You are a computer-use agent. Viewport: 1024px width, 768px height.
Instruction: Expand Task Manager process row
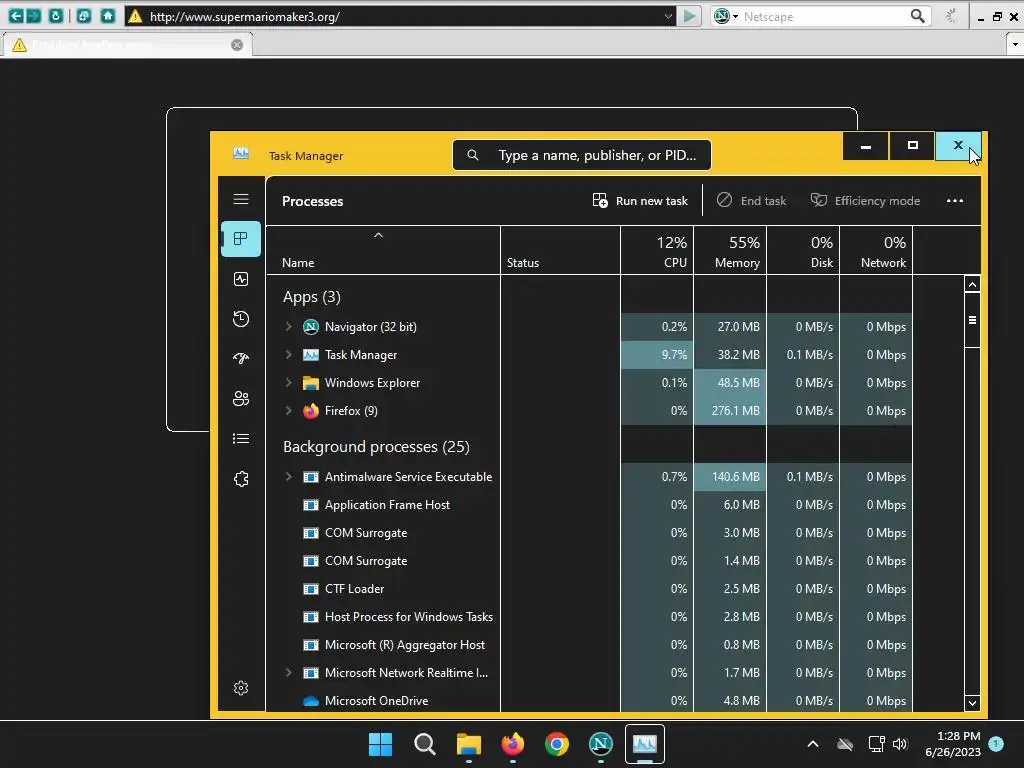click(288, 355)
